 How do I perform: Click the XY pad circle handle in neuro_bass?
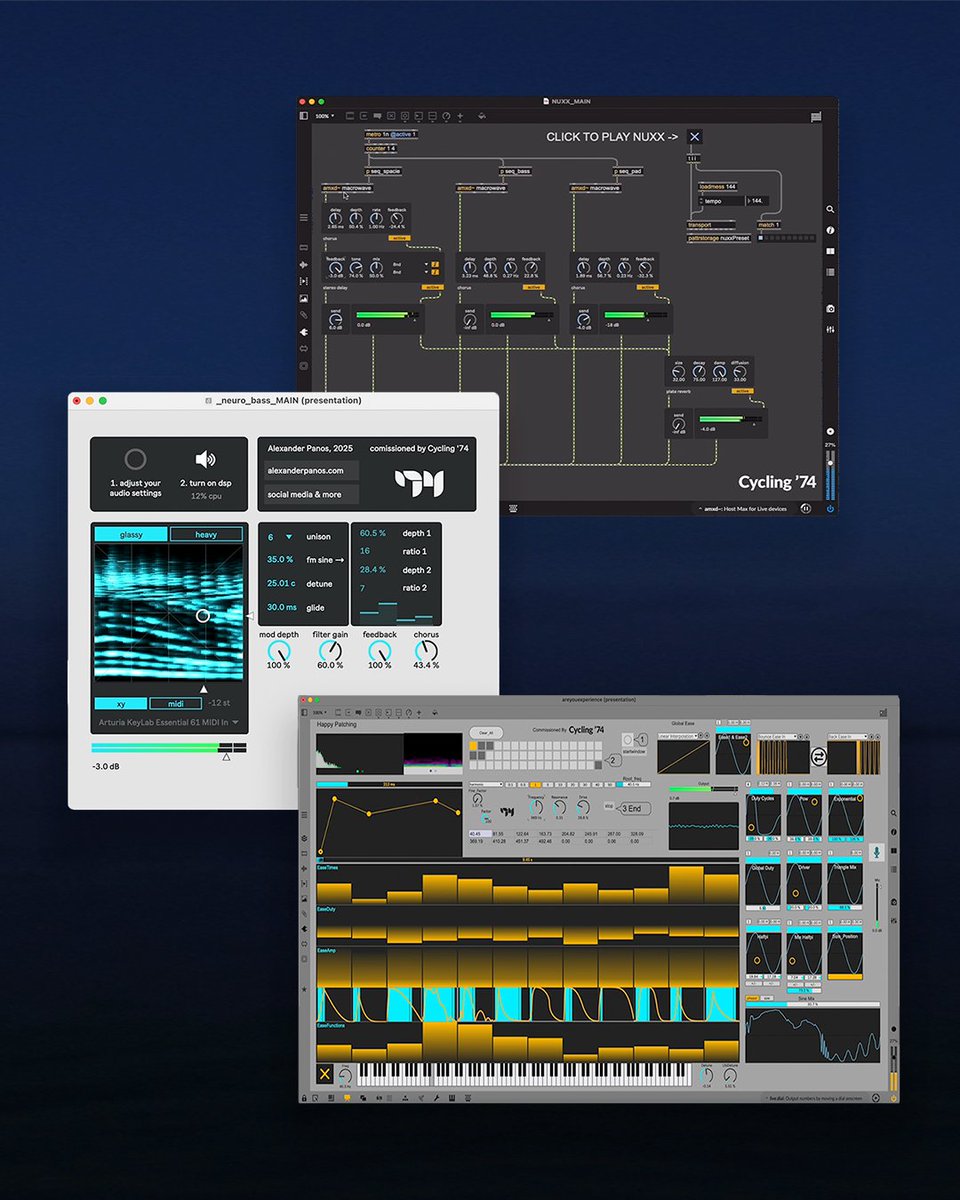point(203,616)
